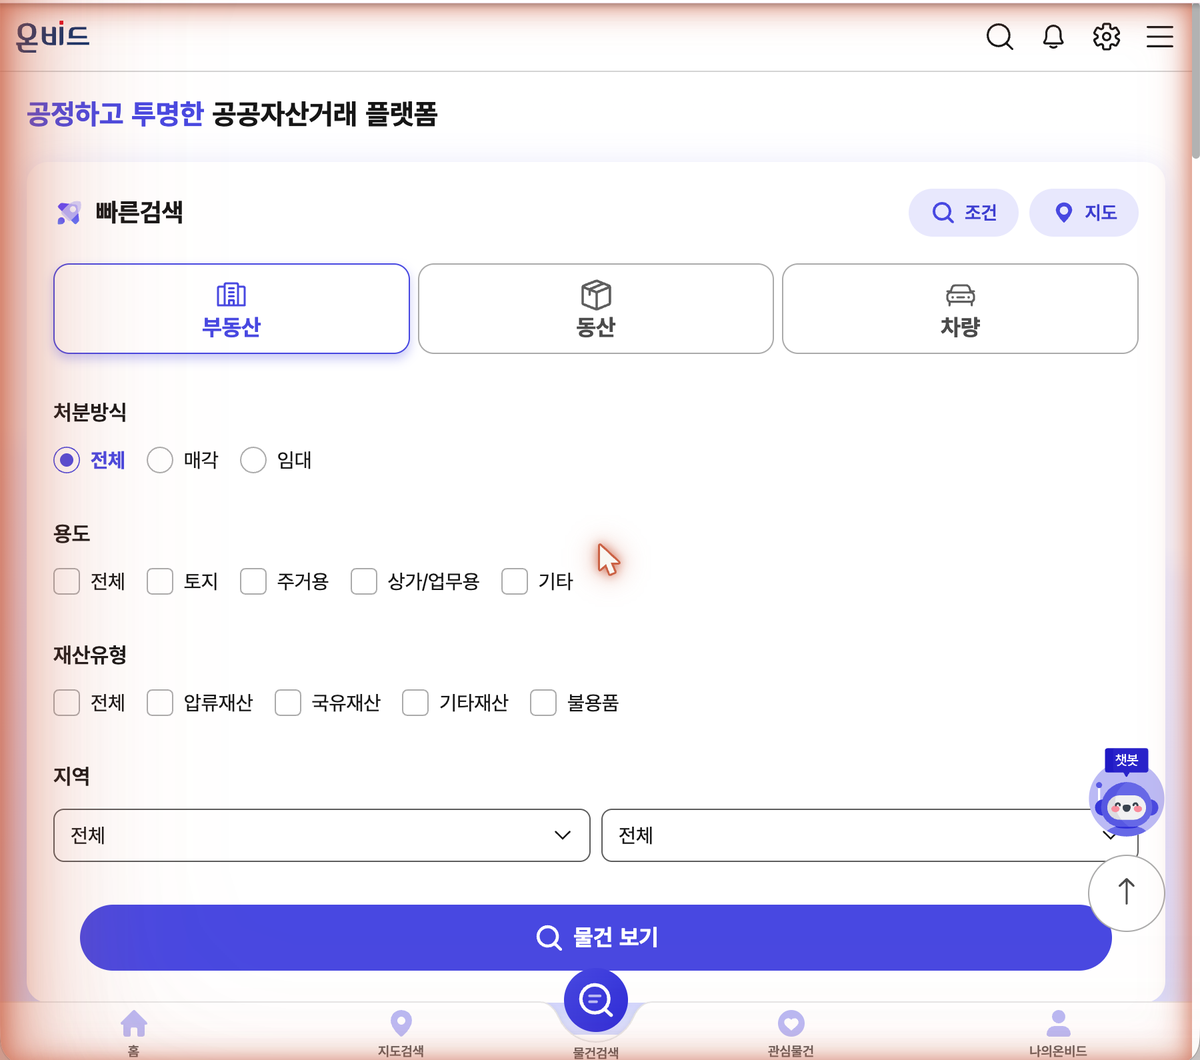Check 기타 under 용도
This screenshot has width=1200, height=1060.
click(x=514, y=581)
